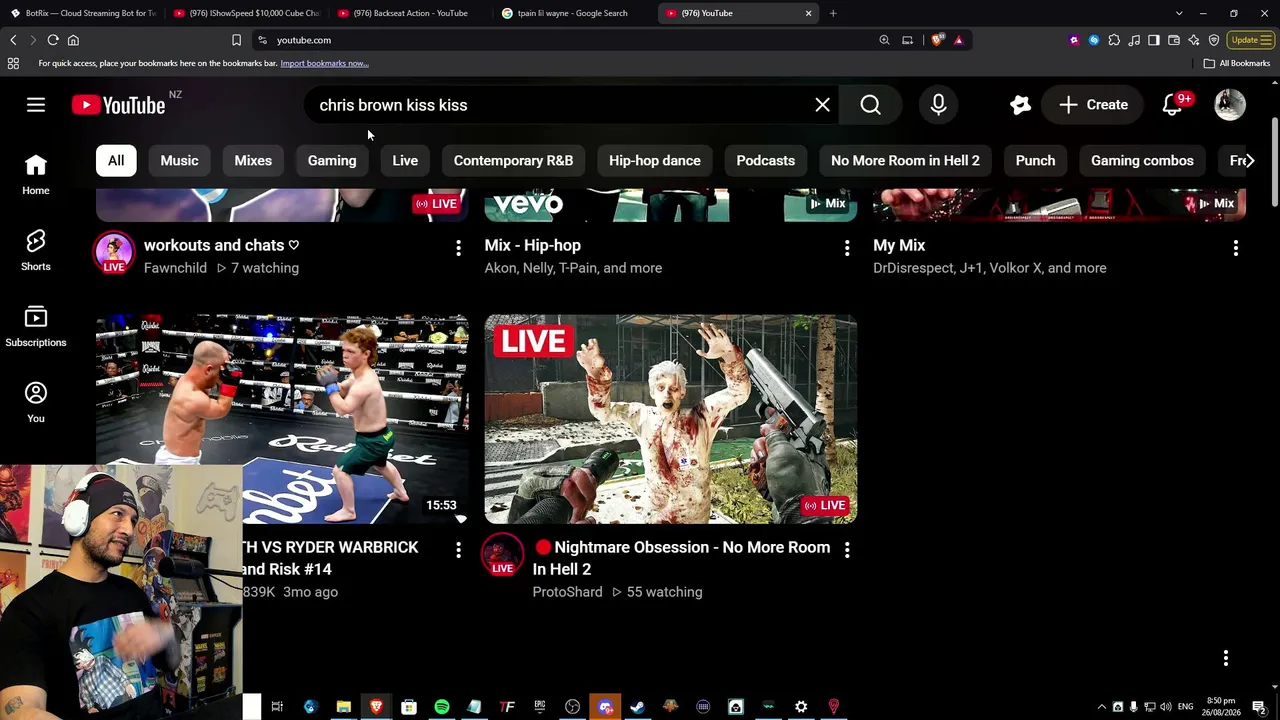The width and height of the screenshot is (1280, 720).
Task: Open options for My Mix
Action: click(x=1236, y=247)
